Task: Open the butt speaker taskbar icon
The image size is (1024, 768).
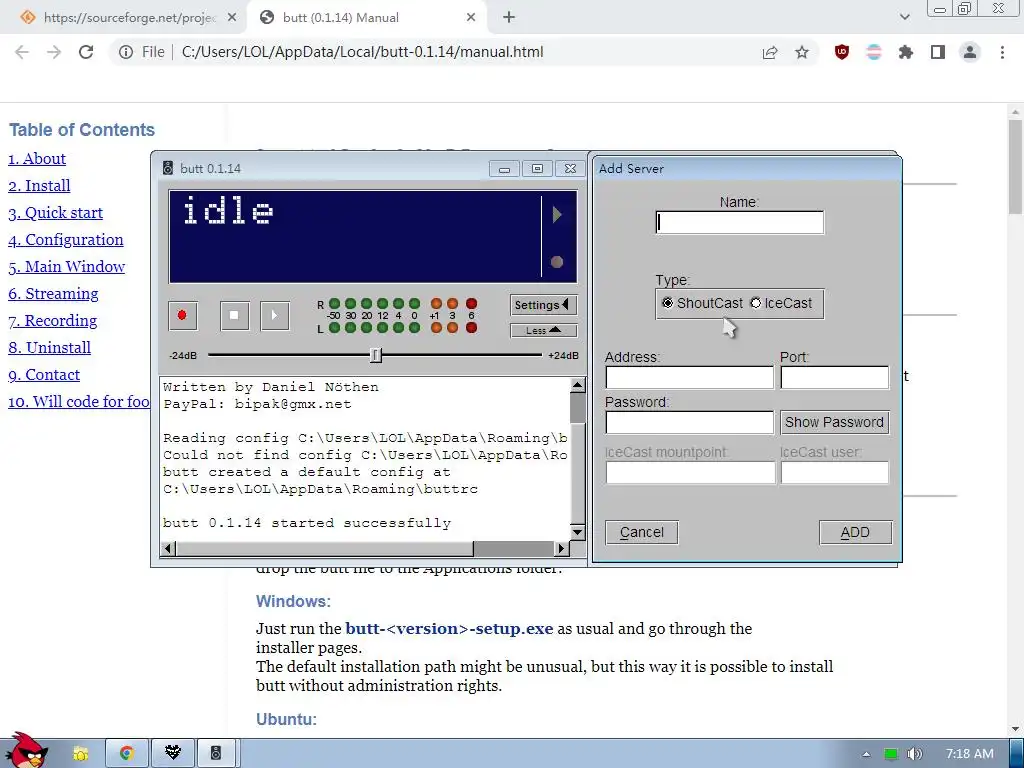Action: click(216, 754)
